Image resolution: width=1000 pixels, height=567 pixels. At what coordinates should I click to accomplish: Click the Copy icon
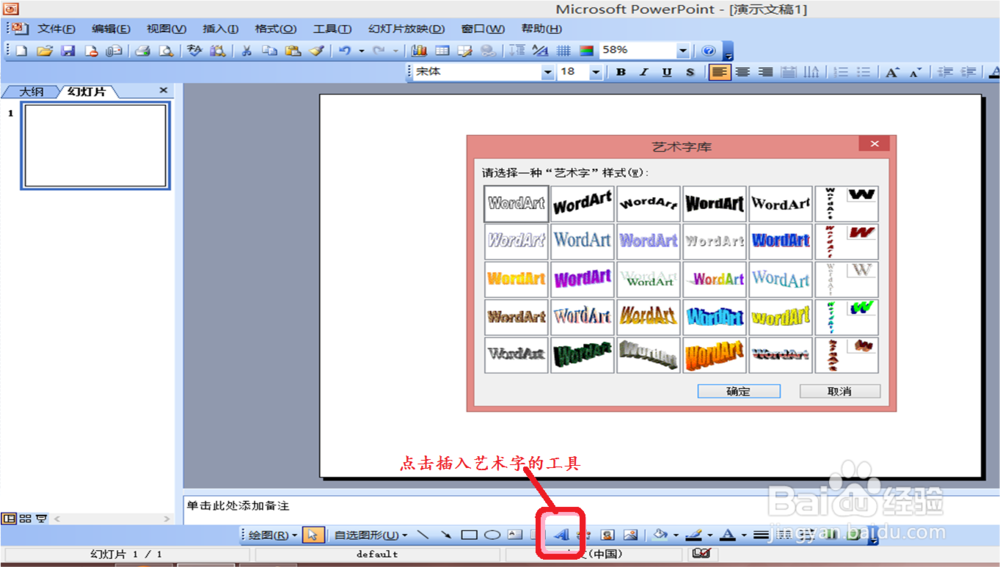(270, 50)
